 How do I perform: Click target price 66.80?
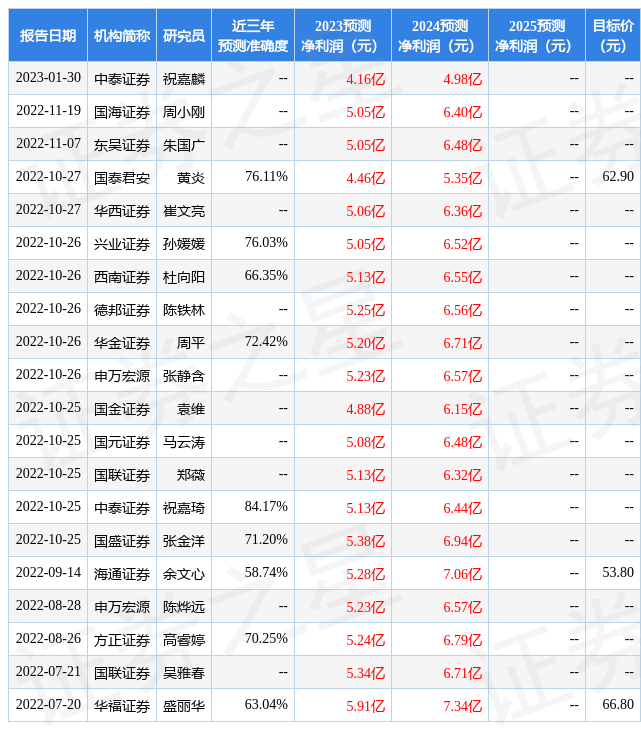pyautogui.click(x=618, y=705)
